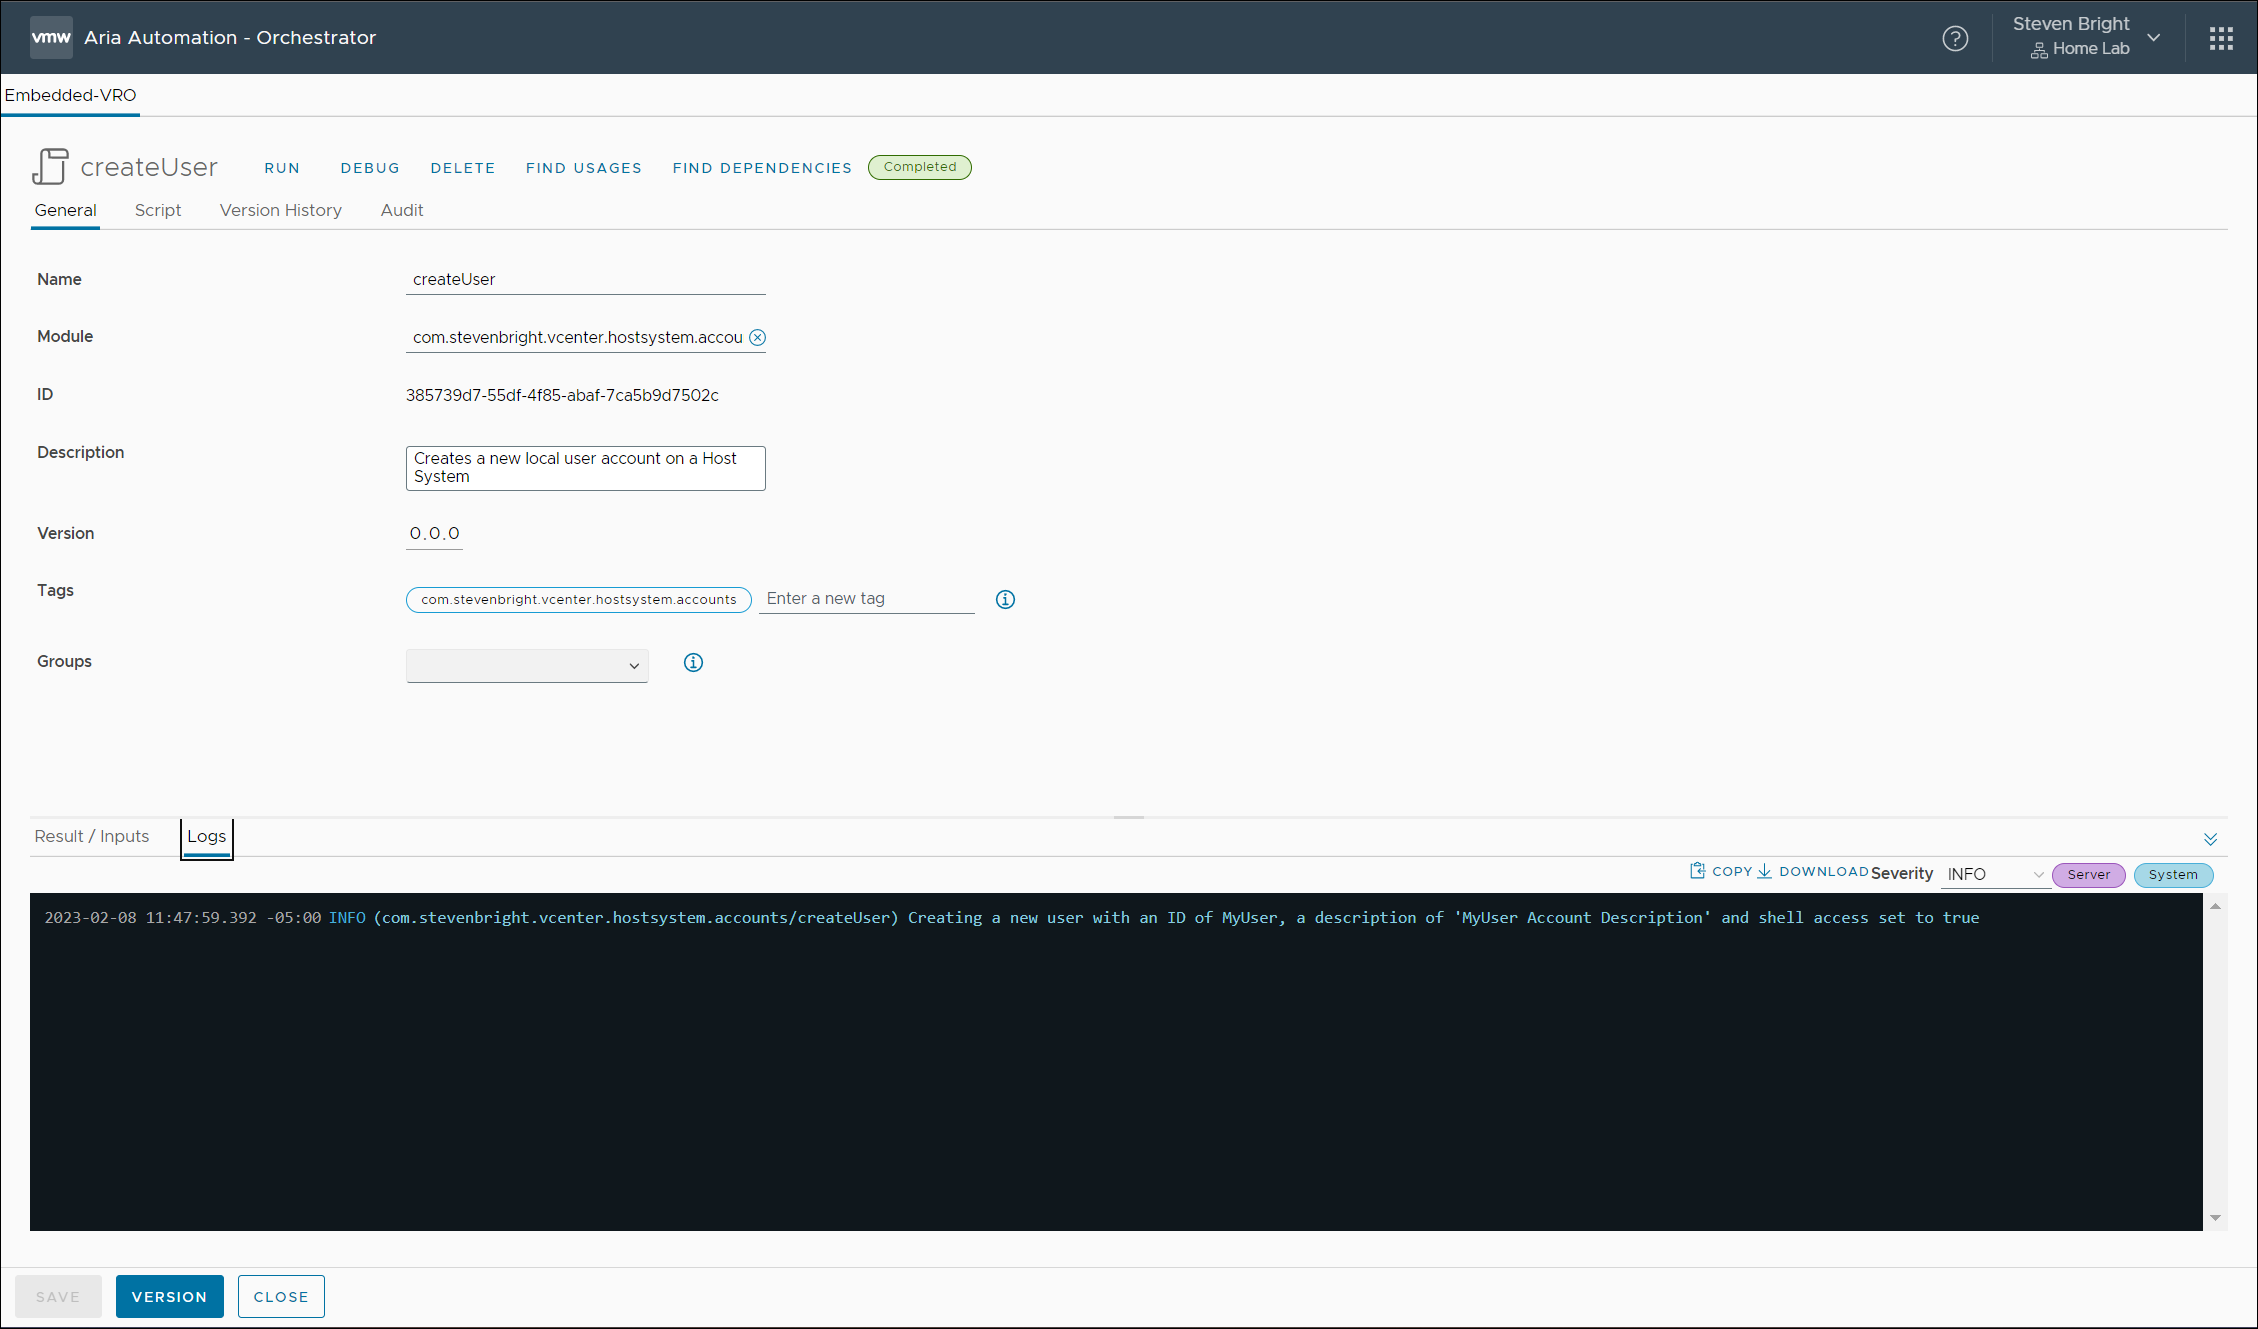The image size is (2258, 1329).
Task: Click the Groups info icon
Action: [x=693, y=662]
